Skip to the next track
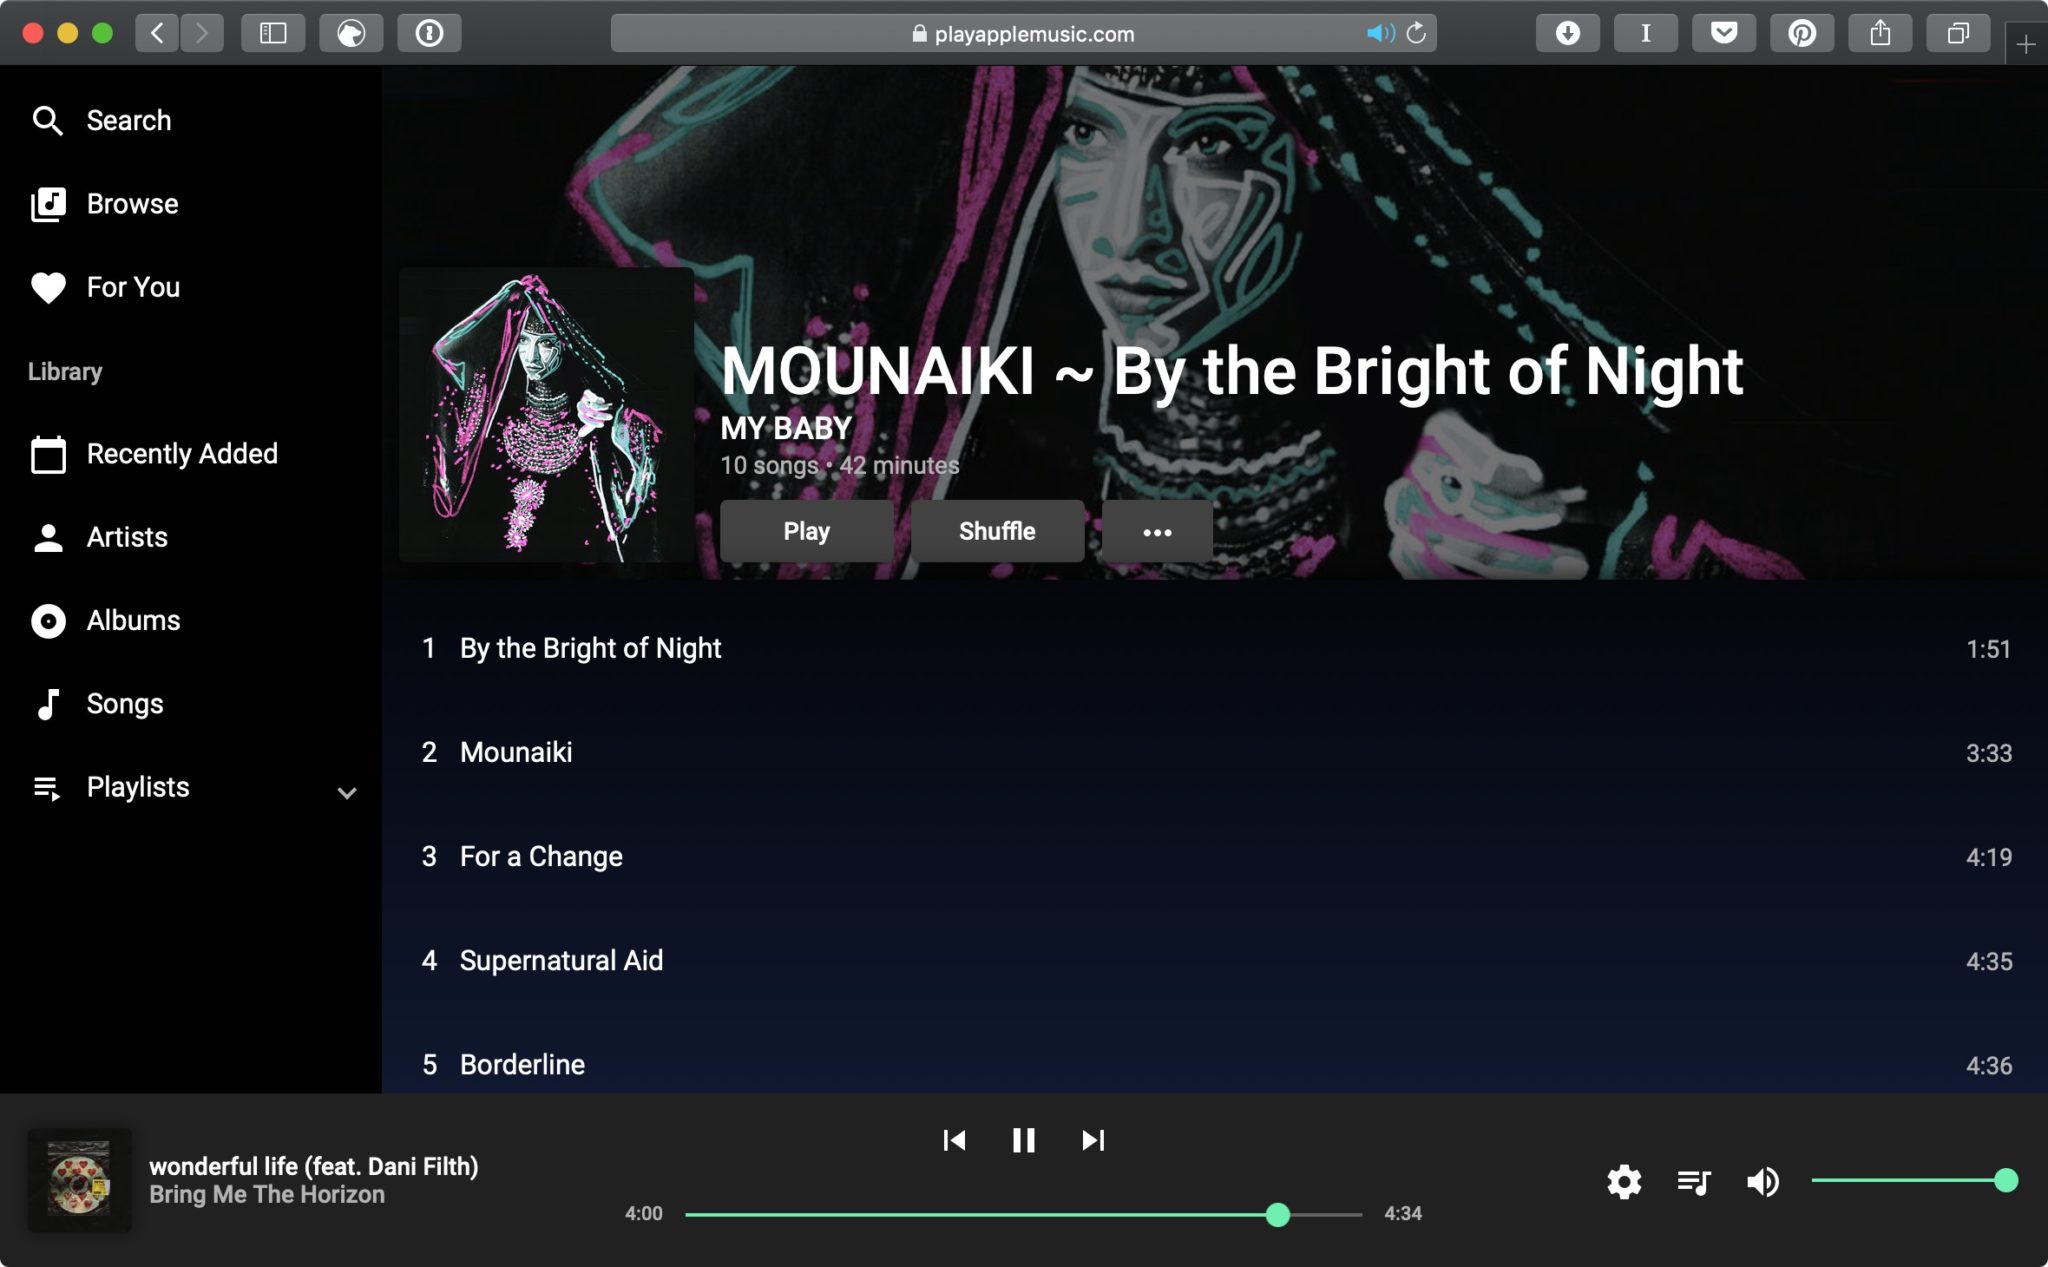Viewport: 2048px width, 1267px height. click(x=1093, y=1140)
